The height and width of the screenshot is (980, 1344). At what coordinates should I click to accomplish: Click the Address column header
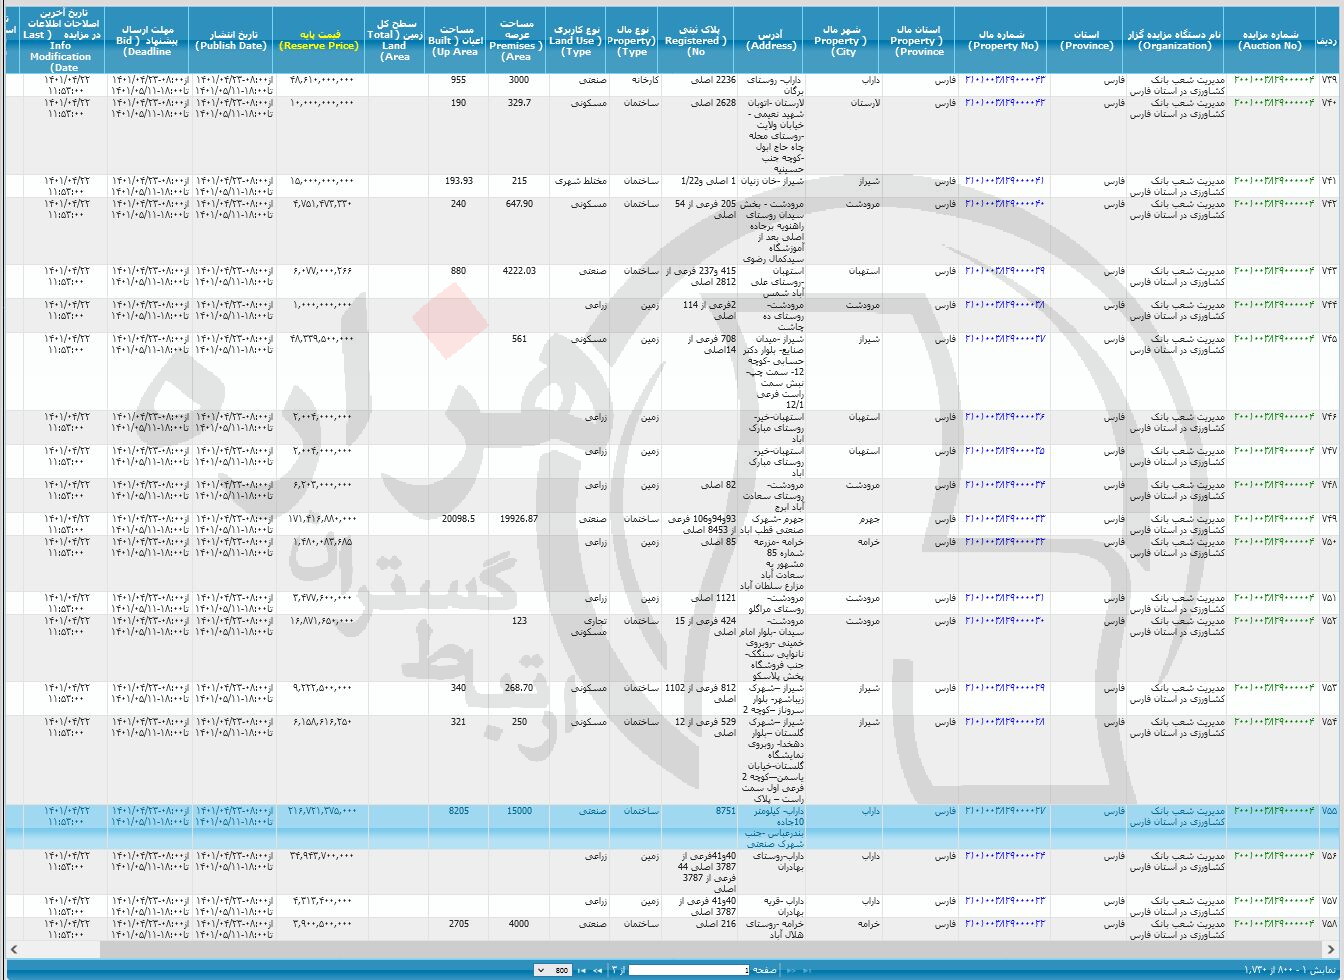(x=772, y=40)
